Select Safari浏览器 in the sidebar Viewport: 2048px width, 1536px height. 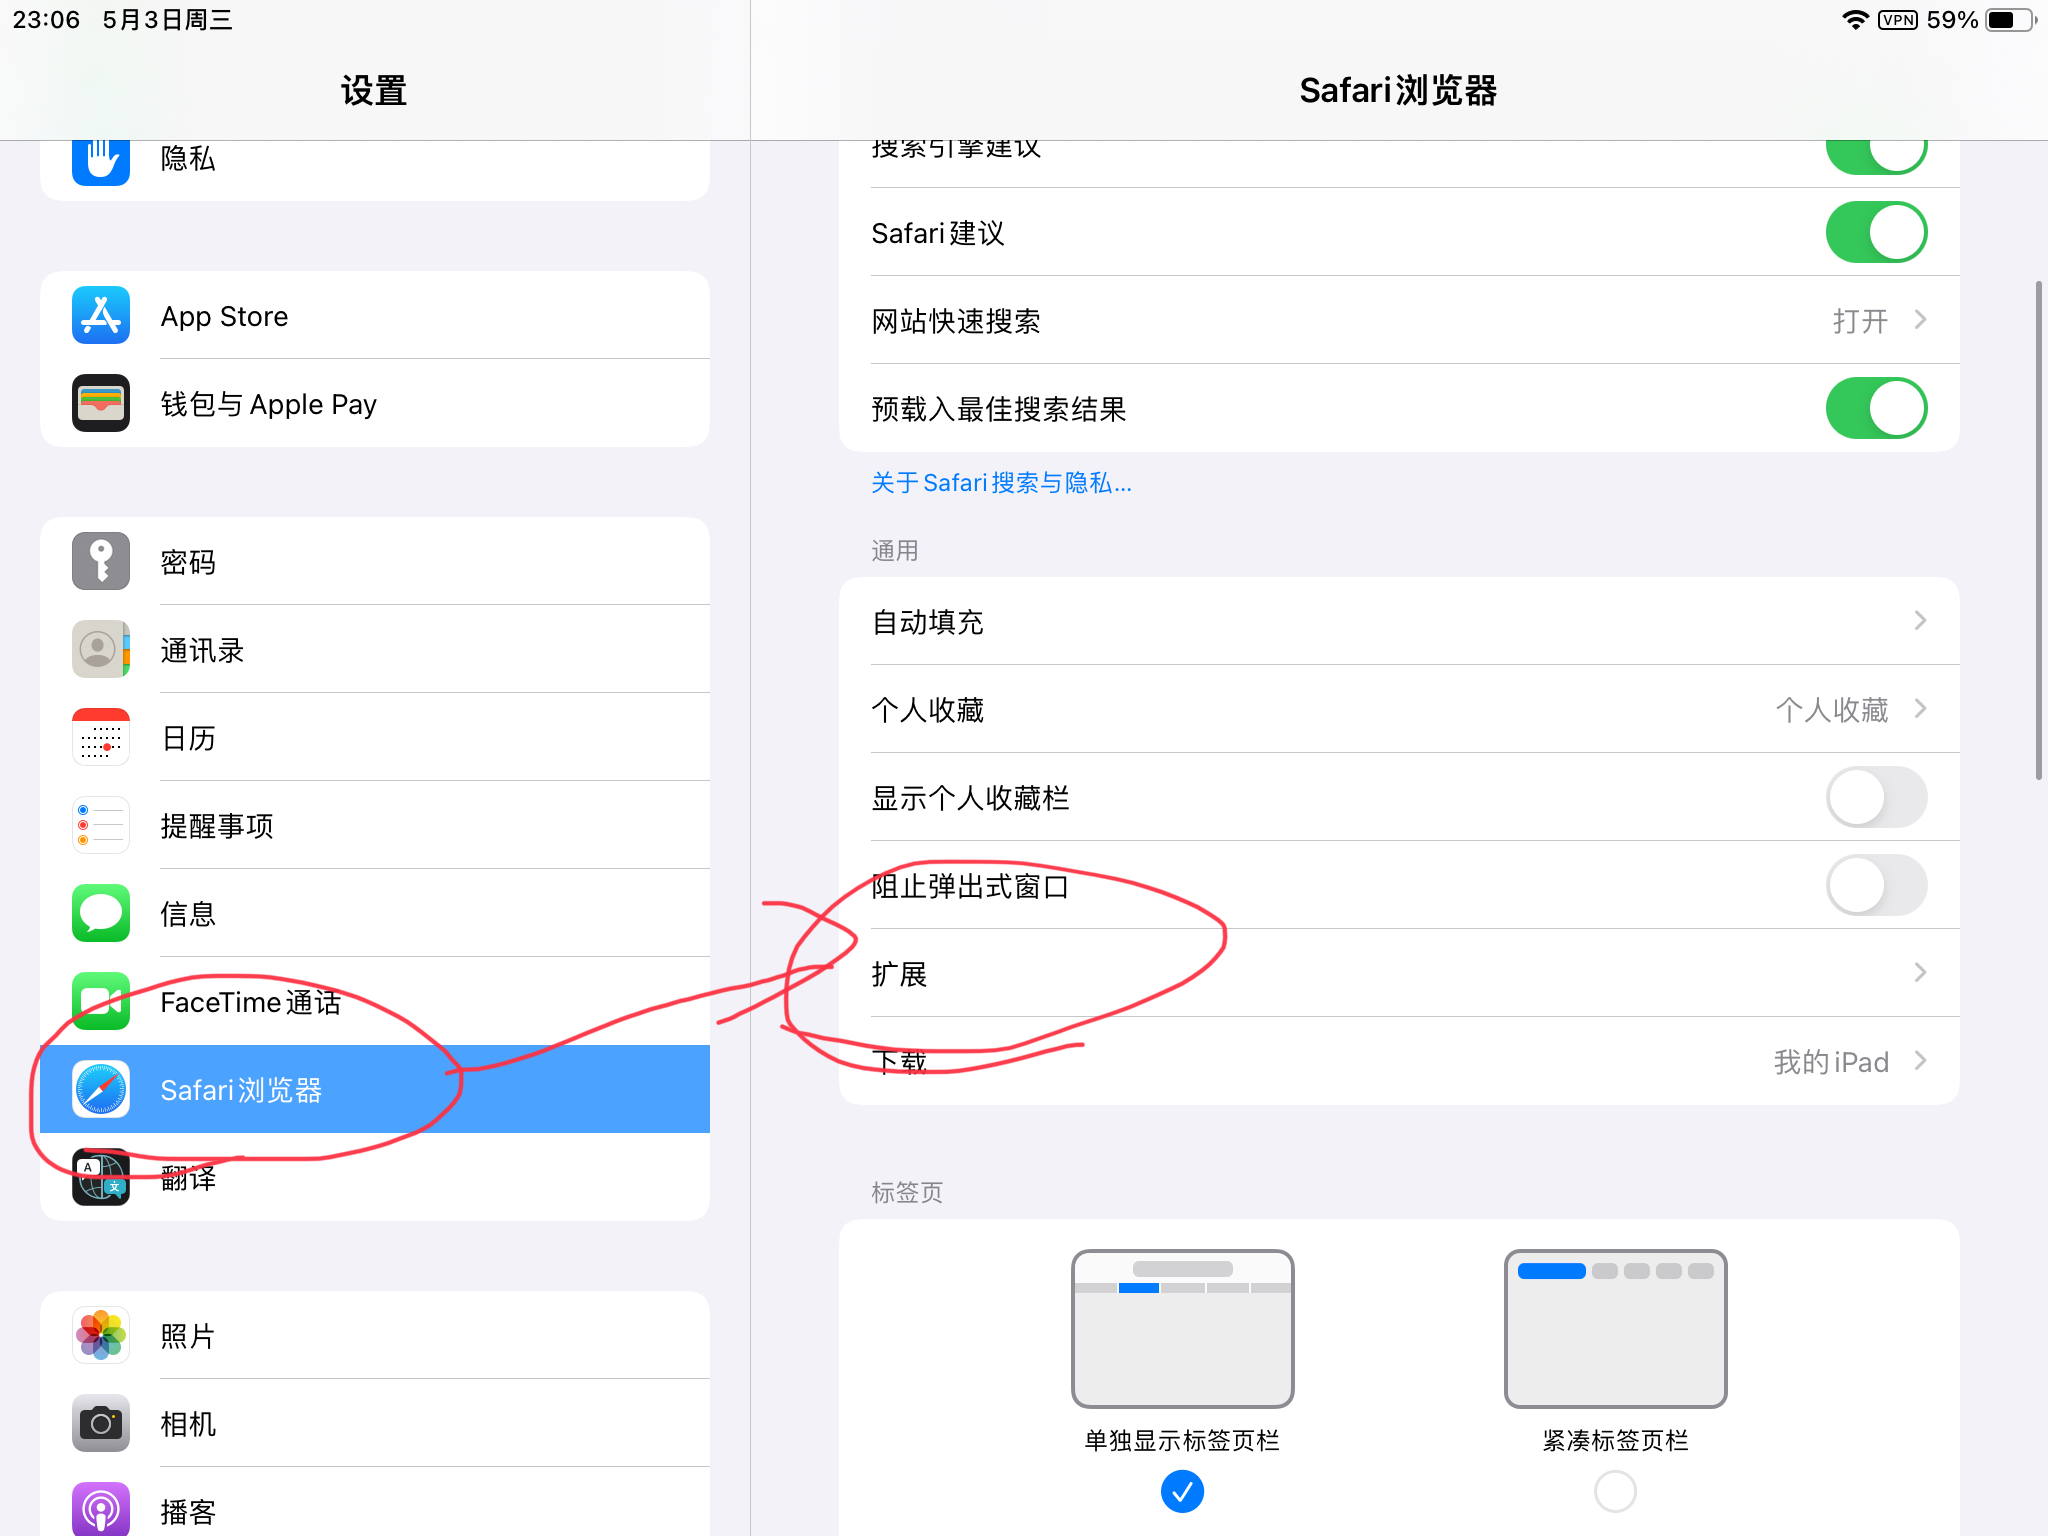pyautogui.click(x=375, y=1090)
